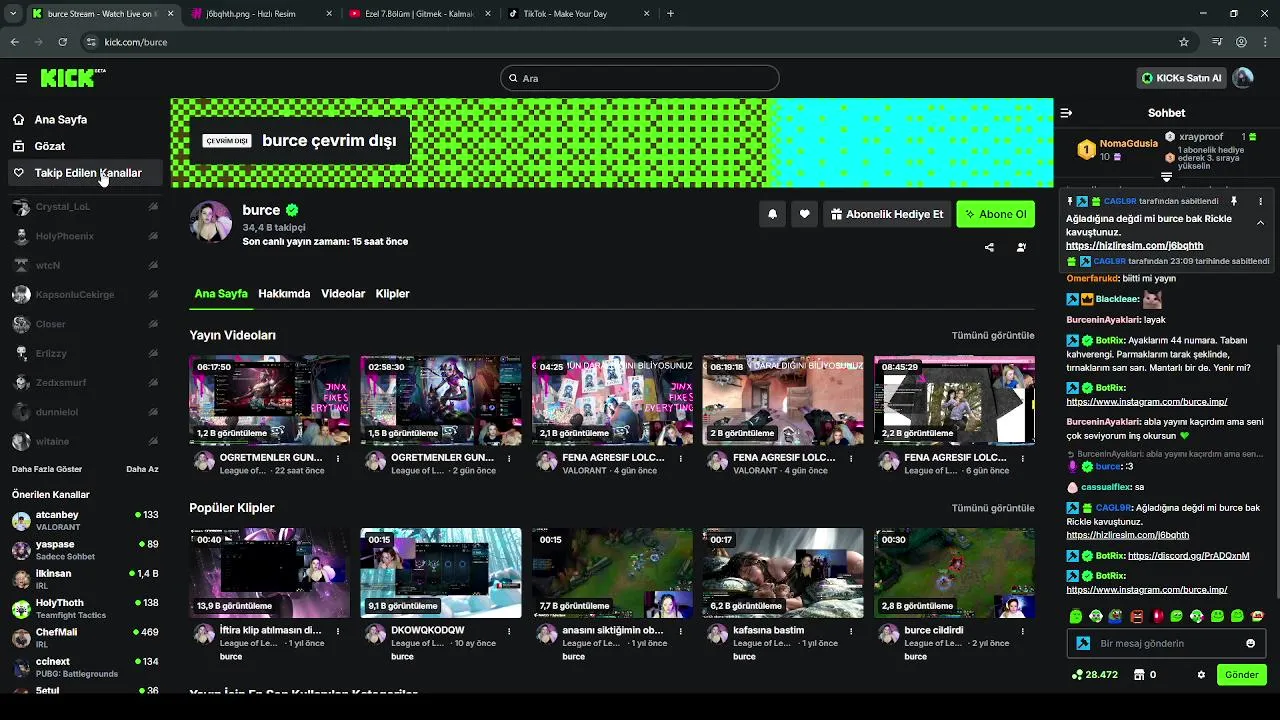
Task: Open pinned hizliresim.com/j6bqhth link
Action: pyautogui.click(x=1134, y=245)
